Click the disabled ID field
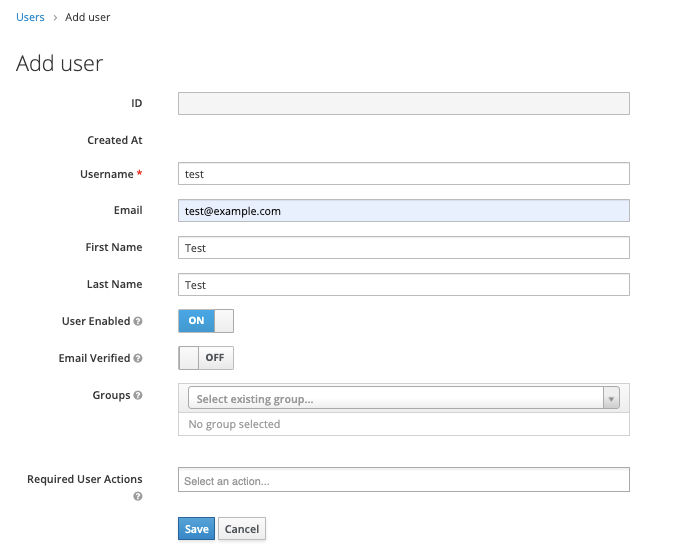Screen dimensions: 675x559 [404, 104]
